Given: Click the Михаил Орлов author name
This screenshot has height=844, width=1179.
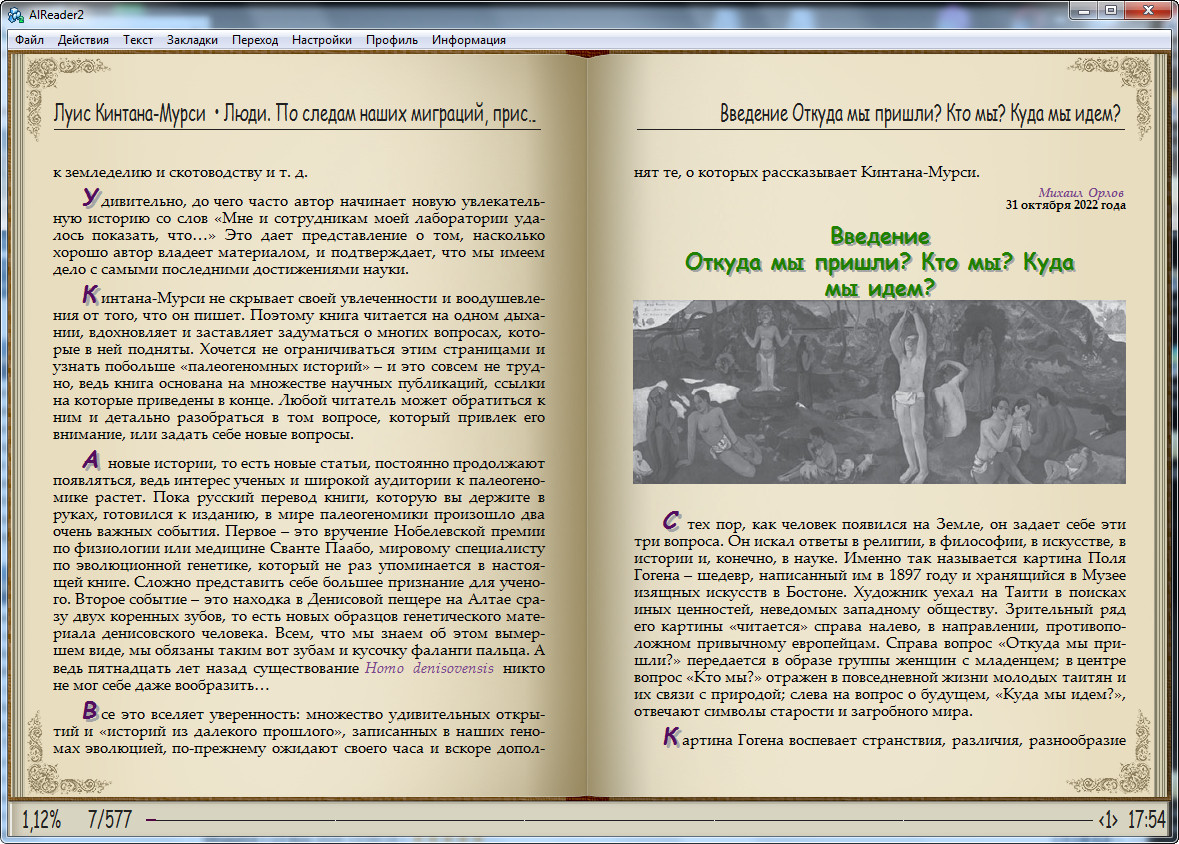Looking at the screenshot, I should (1081, 193).
